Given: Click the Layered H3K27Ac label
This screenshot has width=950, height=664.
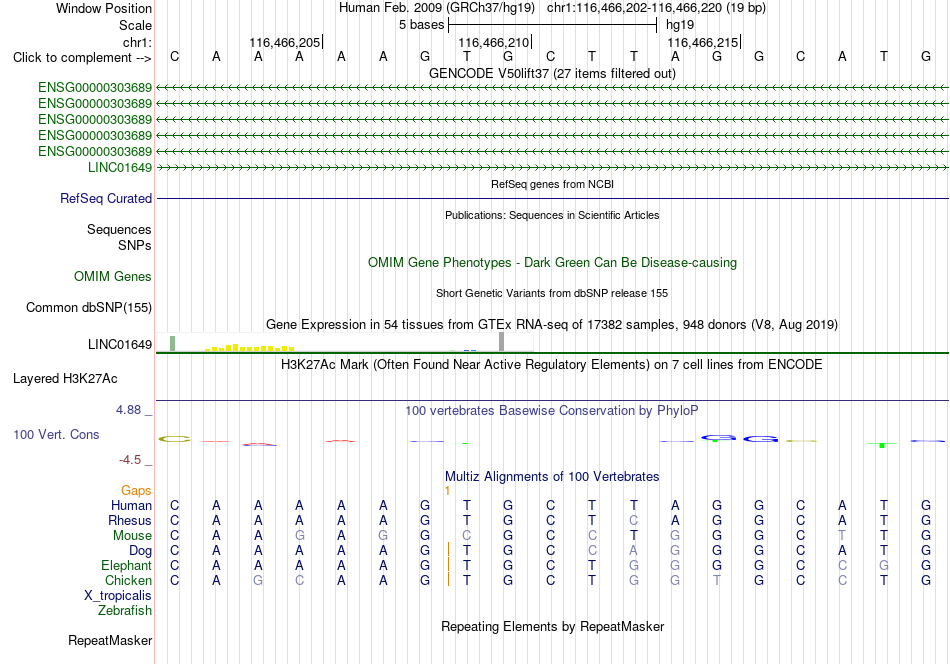Looking at the screenshot, I should point(65,379).
